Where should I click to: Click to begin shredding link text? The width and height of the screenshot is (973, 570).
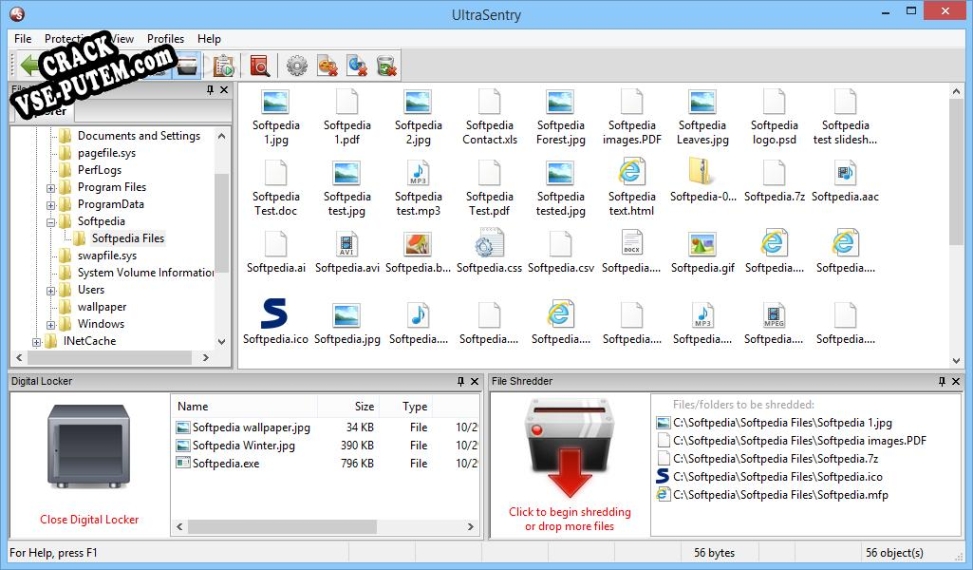point(570,519)
